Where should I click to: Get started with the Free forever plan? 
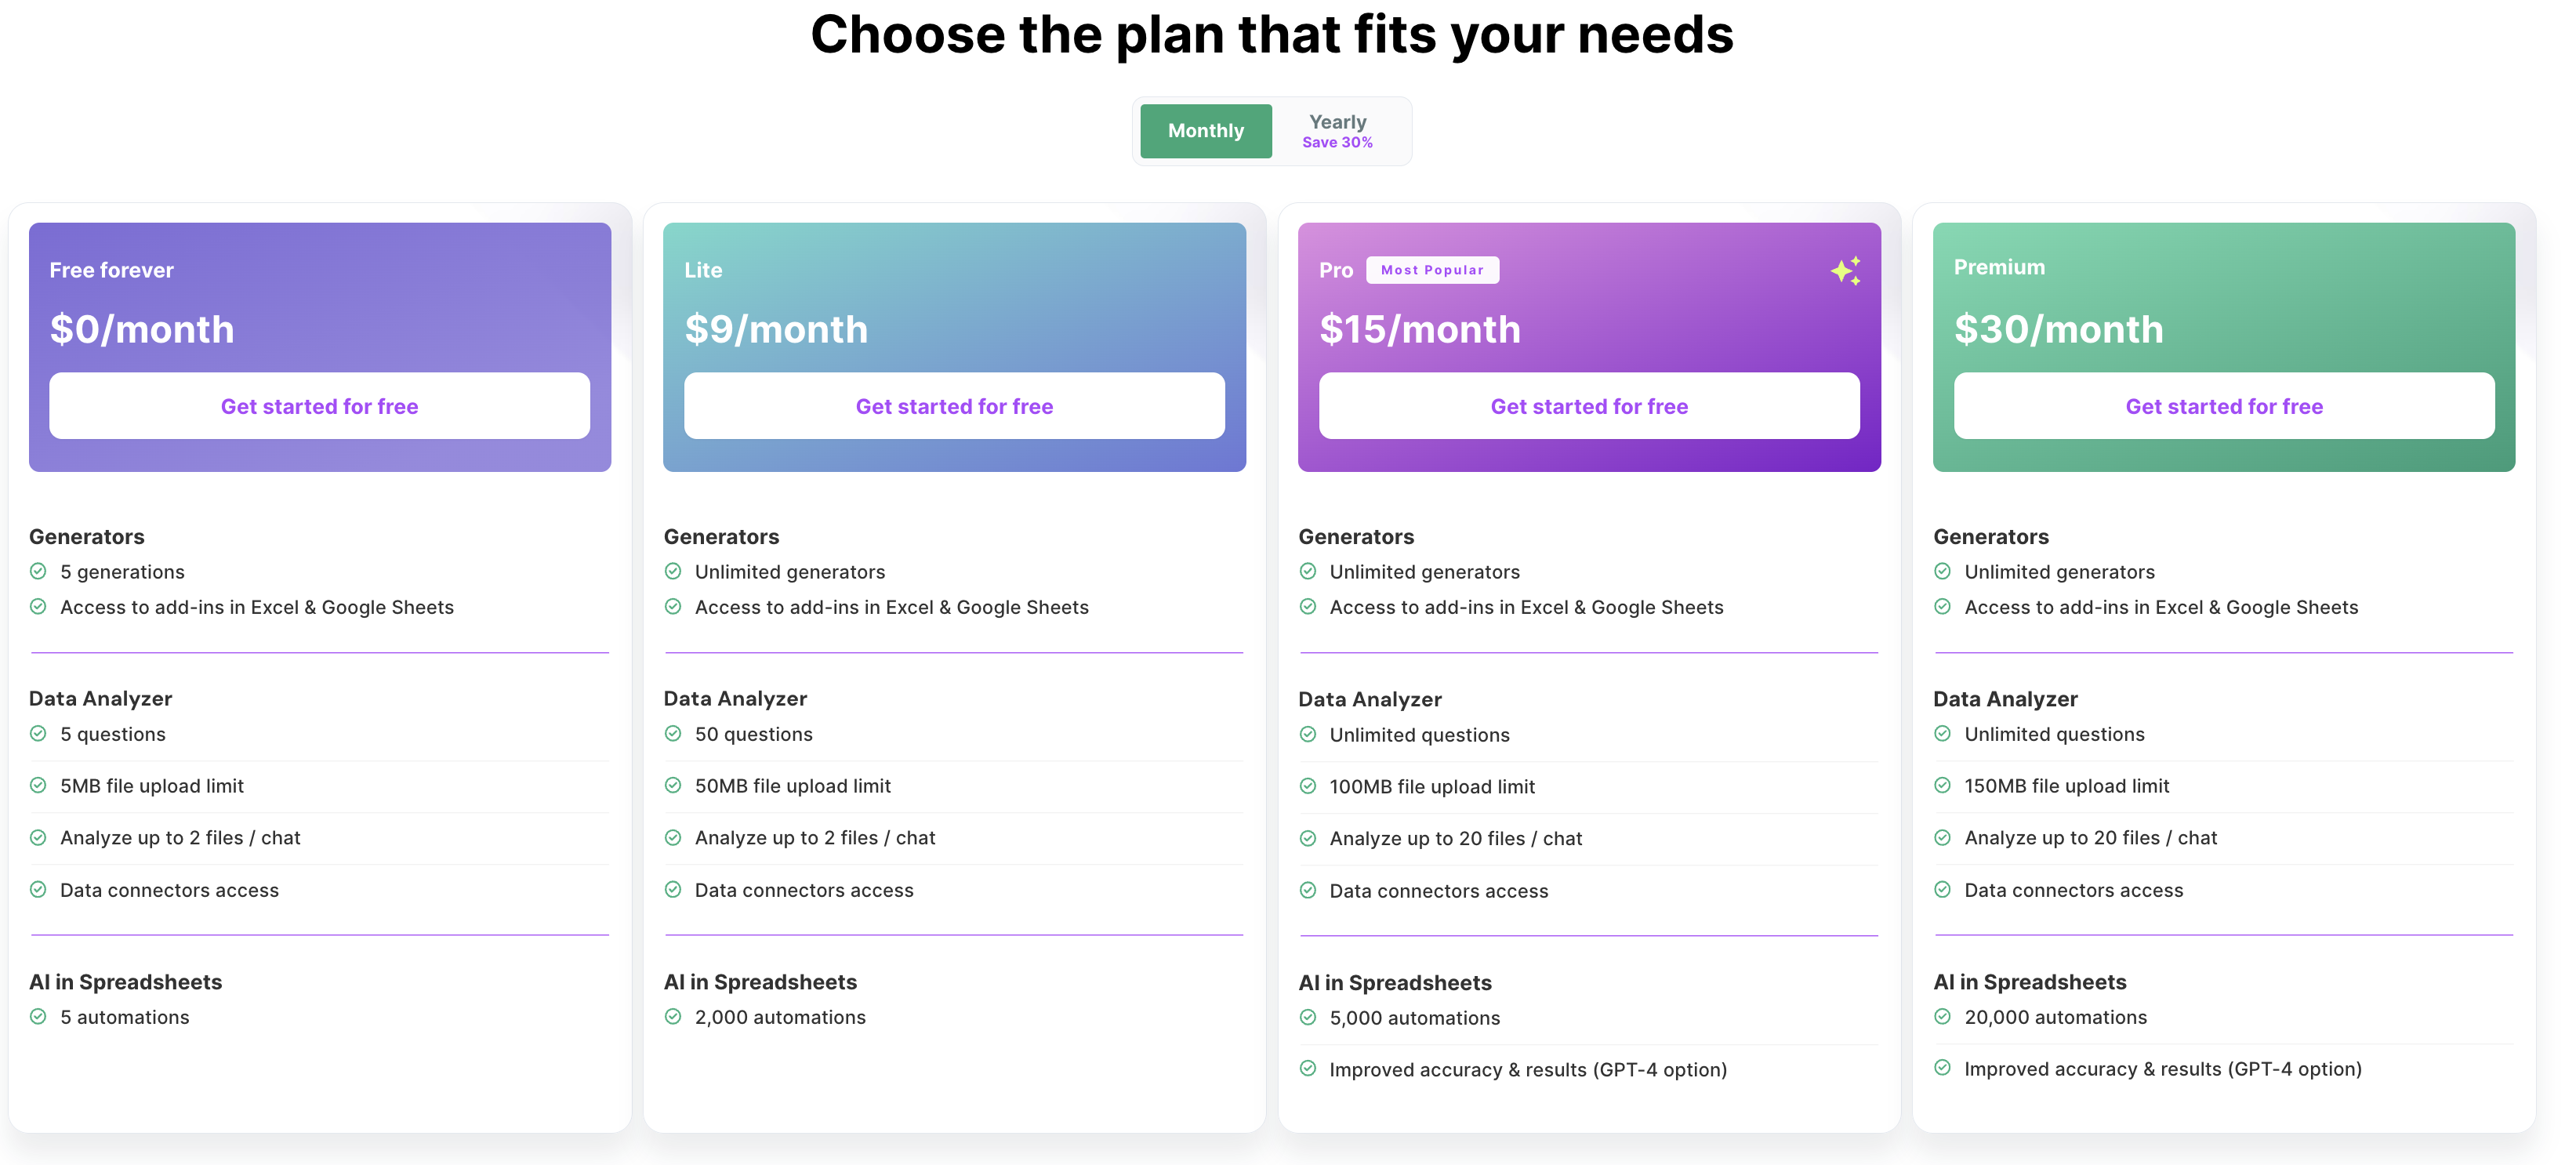point(319,406)
